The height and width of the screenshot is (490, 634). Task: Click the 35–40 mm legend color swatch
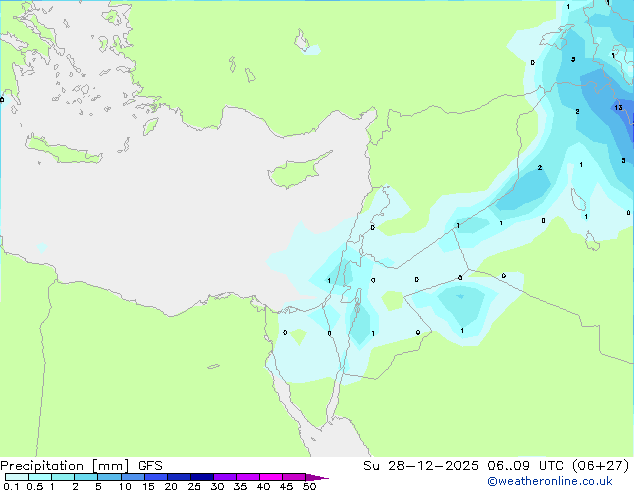click(248, 477)
